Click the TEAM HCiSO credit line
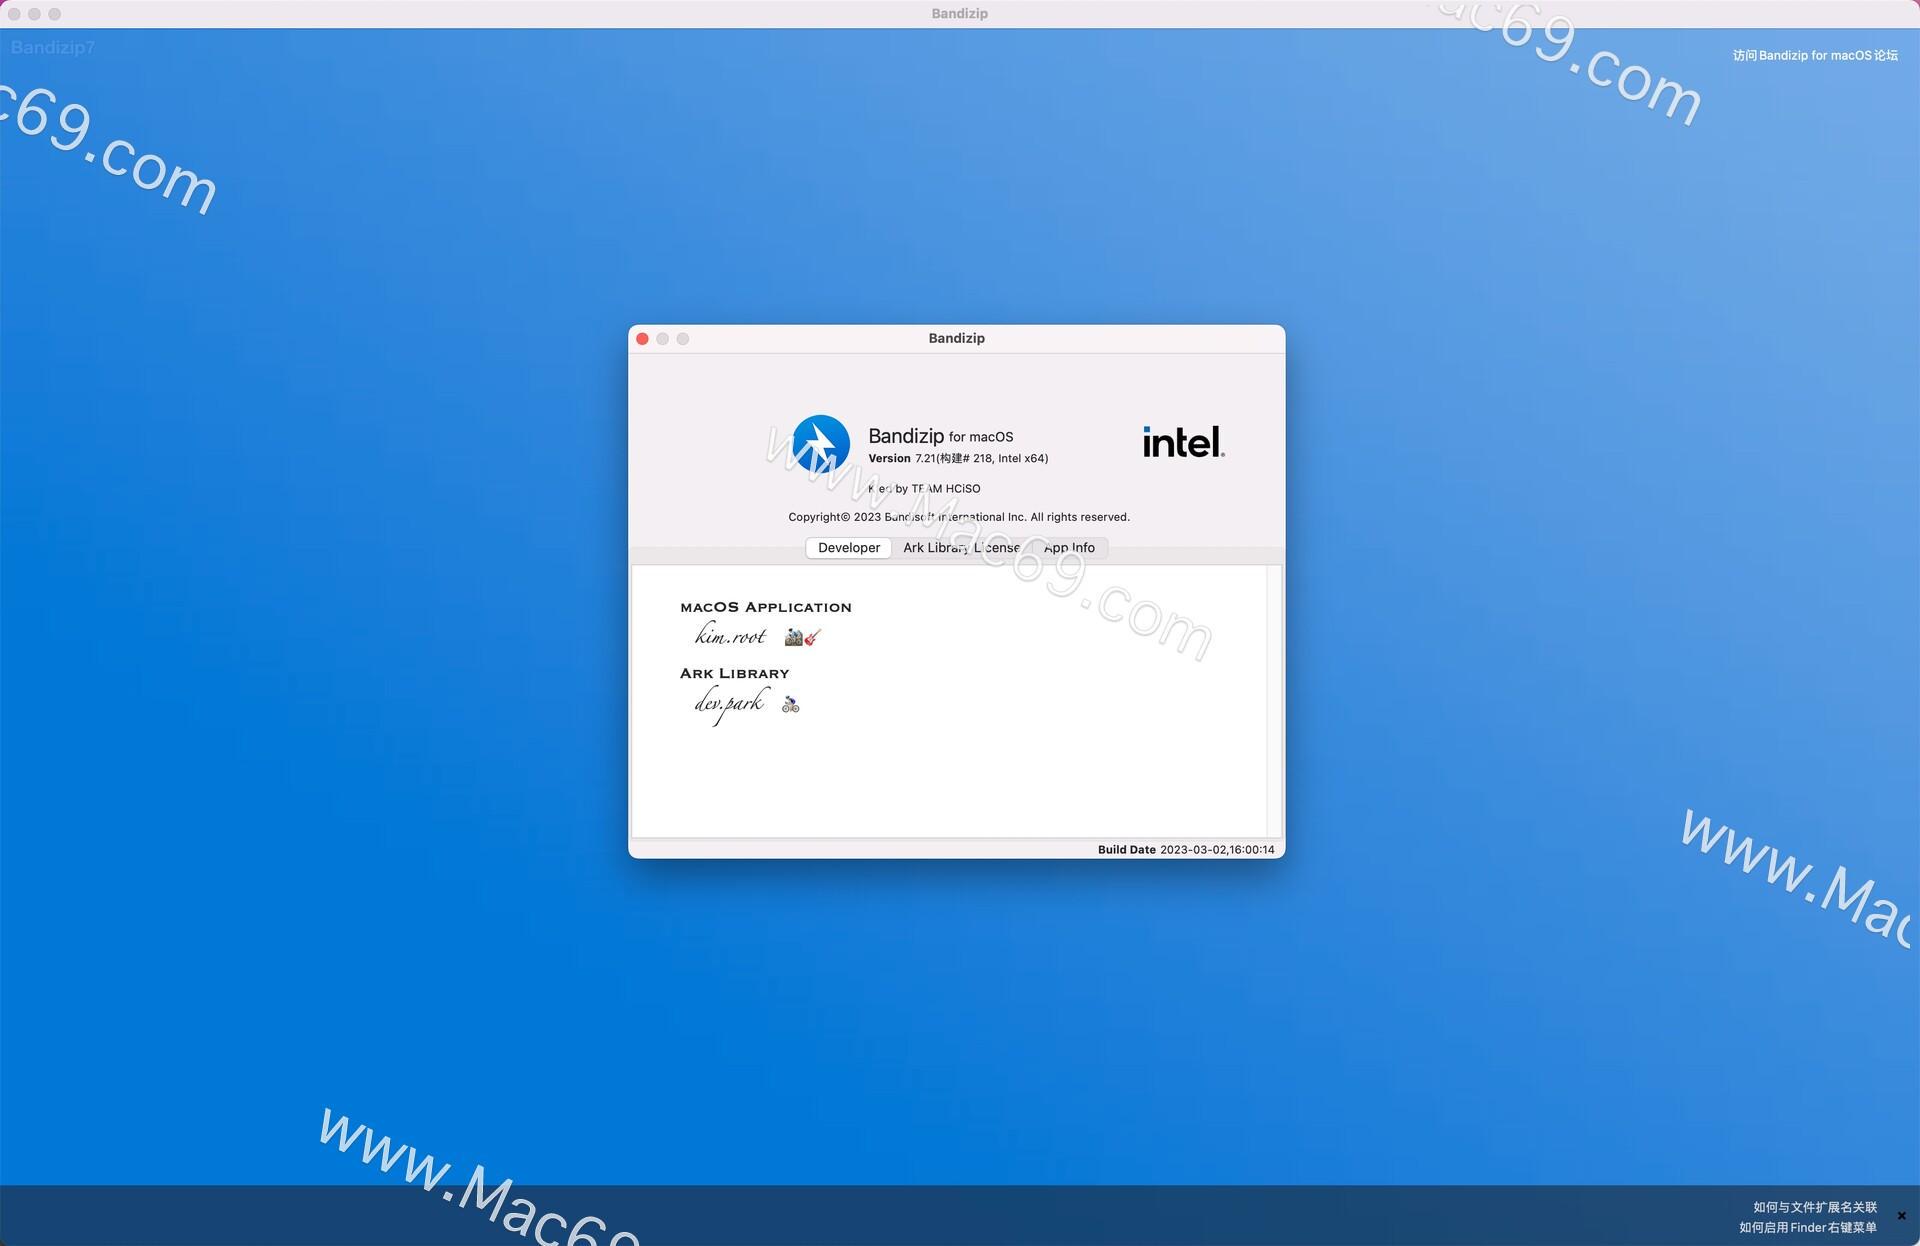This screenshot has width=1920, height=1246. click(x=924, y=489)
